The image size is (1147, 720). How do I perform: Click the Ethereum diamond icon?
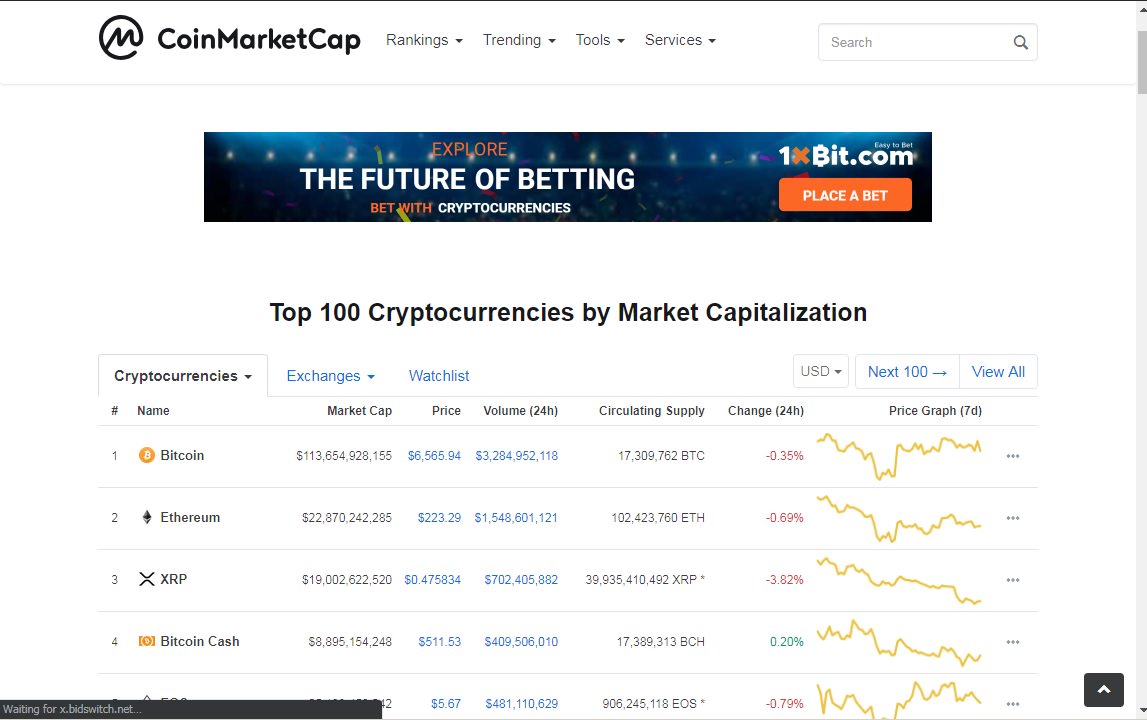point(146,517)
